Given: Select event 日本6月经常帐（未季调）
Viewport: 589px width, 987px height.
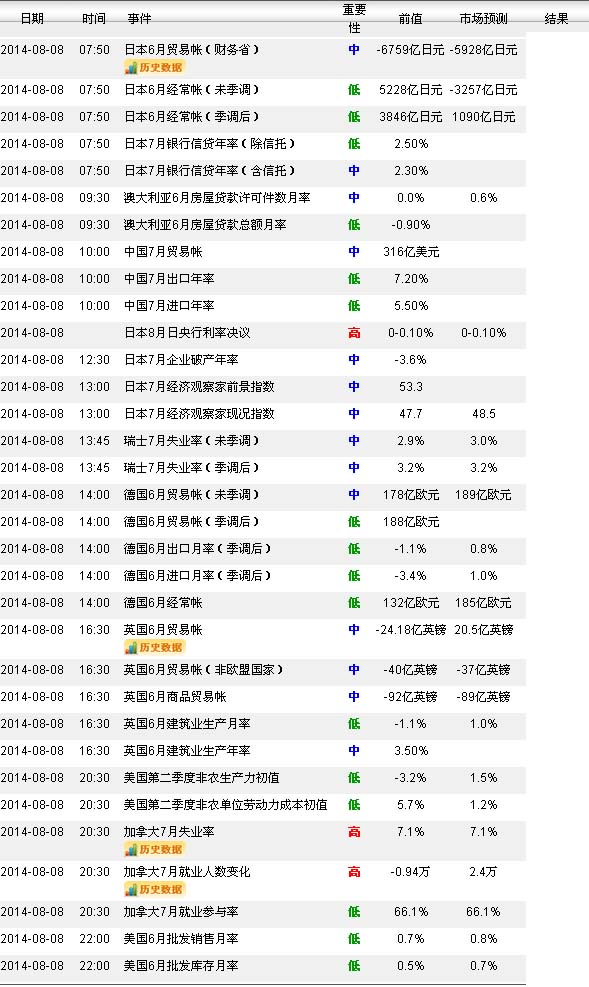Looking at the screenshot, I should tap(191, 90).
